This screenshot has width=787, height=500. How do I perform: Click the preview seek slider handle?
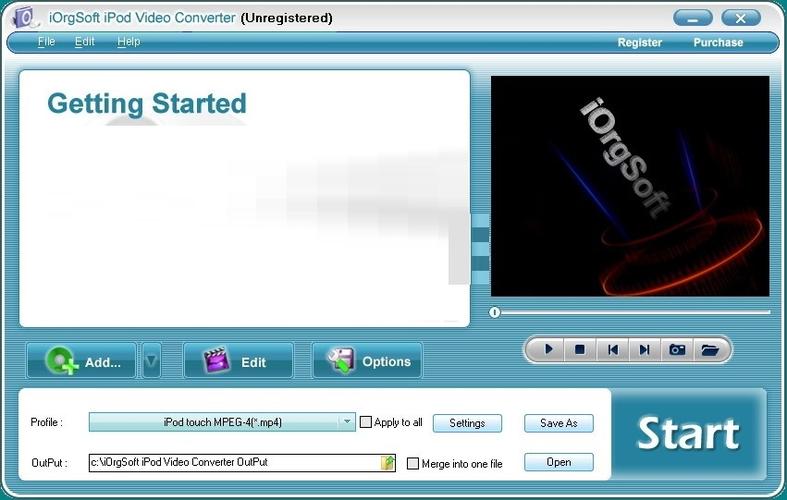(494, 312)
